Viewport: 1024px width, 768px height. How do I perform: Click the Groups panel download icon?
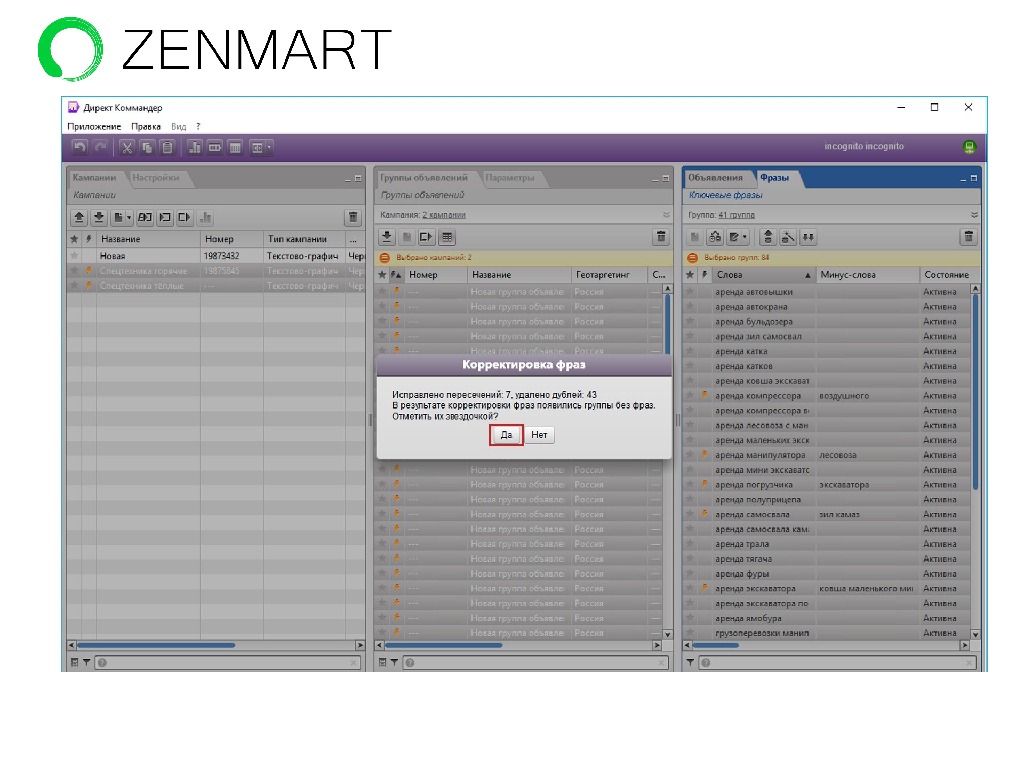387,237
